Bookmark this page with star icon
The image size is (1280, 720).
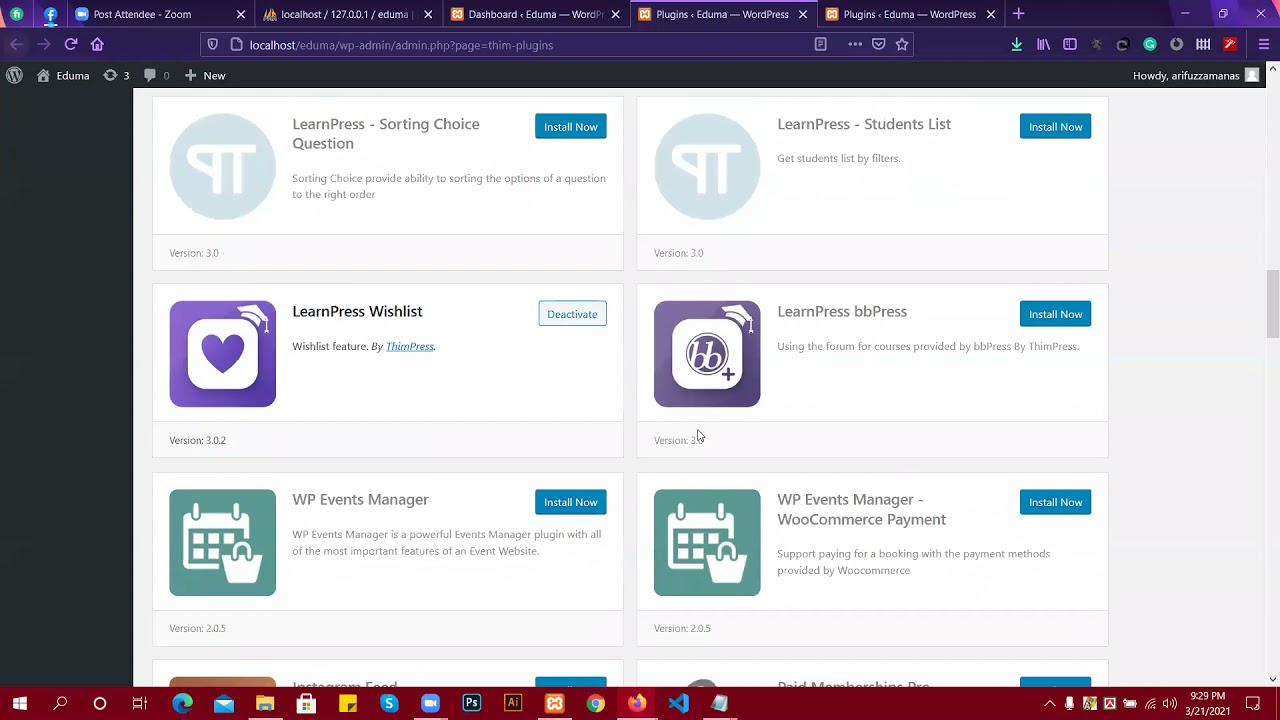point(902,44)
